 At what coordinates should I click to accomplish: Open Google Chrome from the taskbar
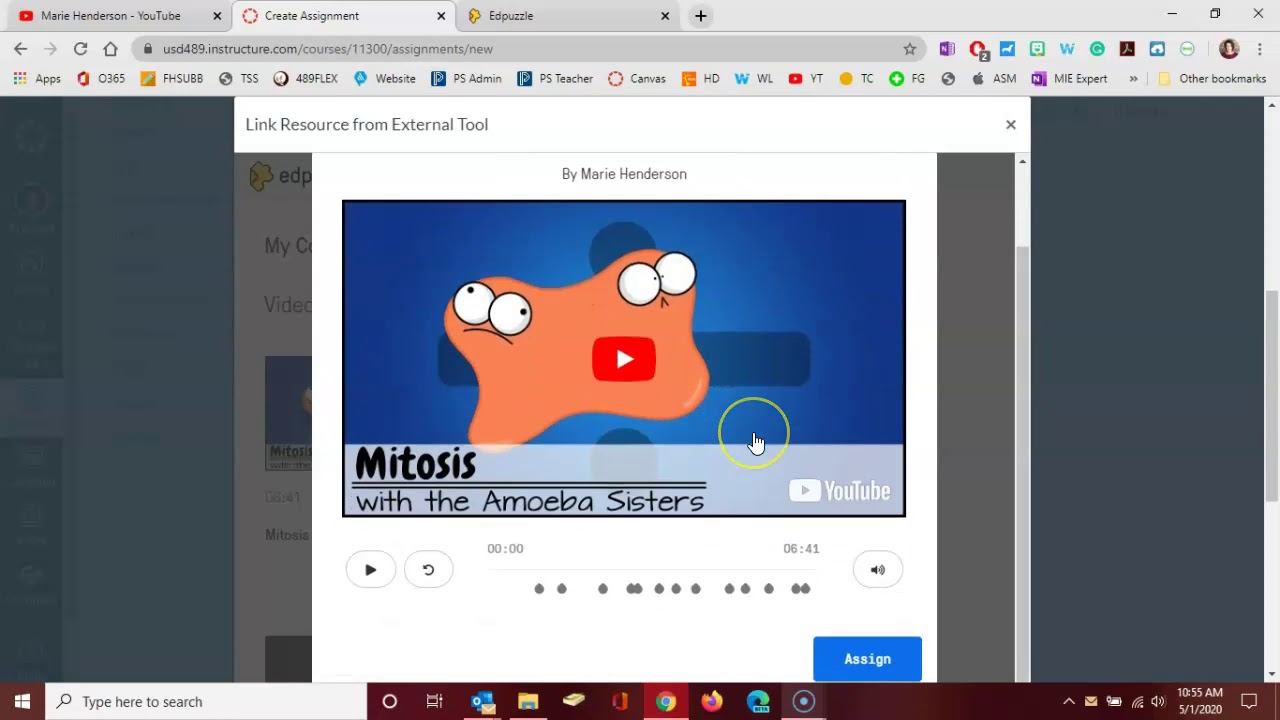pos(666,701)
